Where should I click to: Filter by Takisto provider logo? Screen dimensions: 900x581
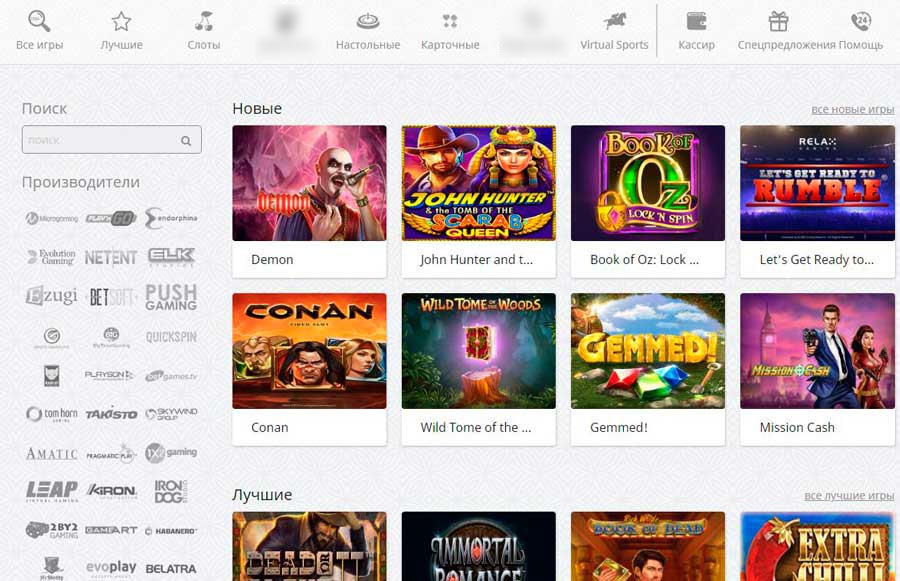pyautogui.click(x=111, y=414)
